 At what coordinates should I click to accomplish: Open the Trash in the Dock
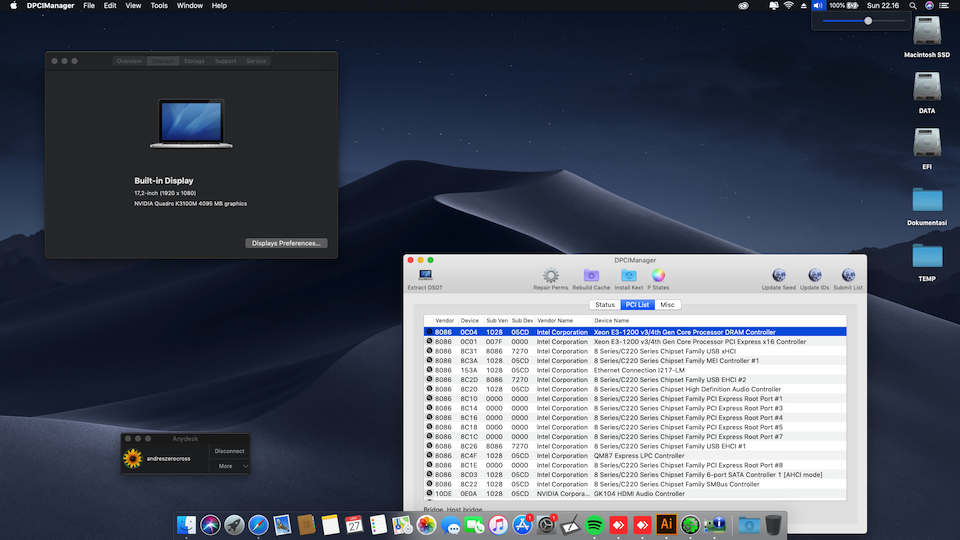(x=773, y=525)
